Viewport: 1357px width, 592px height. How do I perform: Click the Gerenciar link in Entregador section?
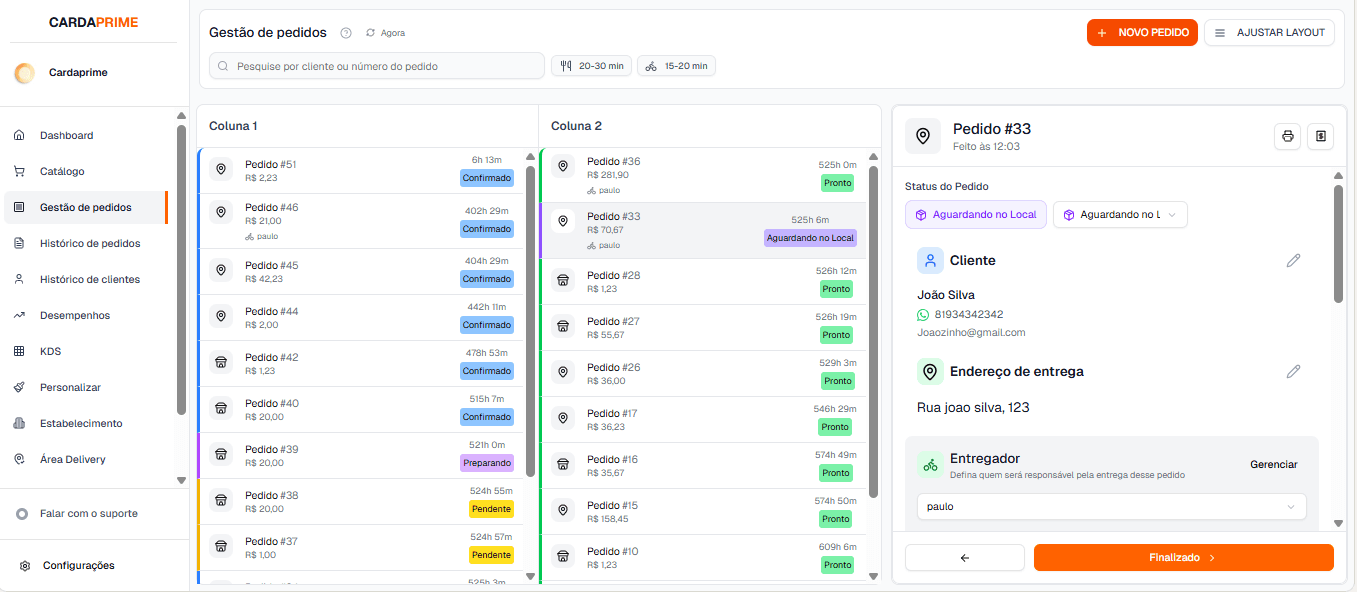coord(1273,464)
